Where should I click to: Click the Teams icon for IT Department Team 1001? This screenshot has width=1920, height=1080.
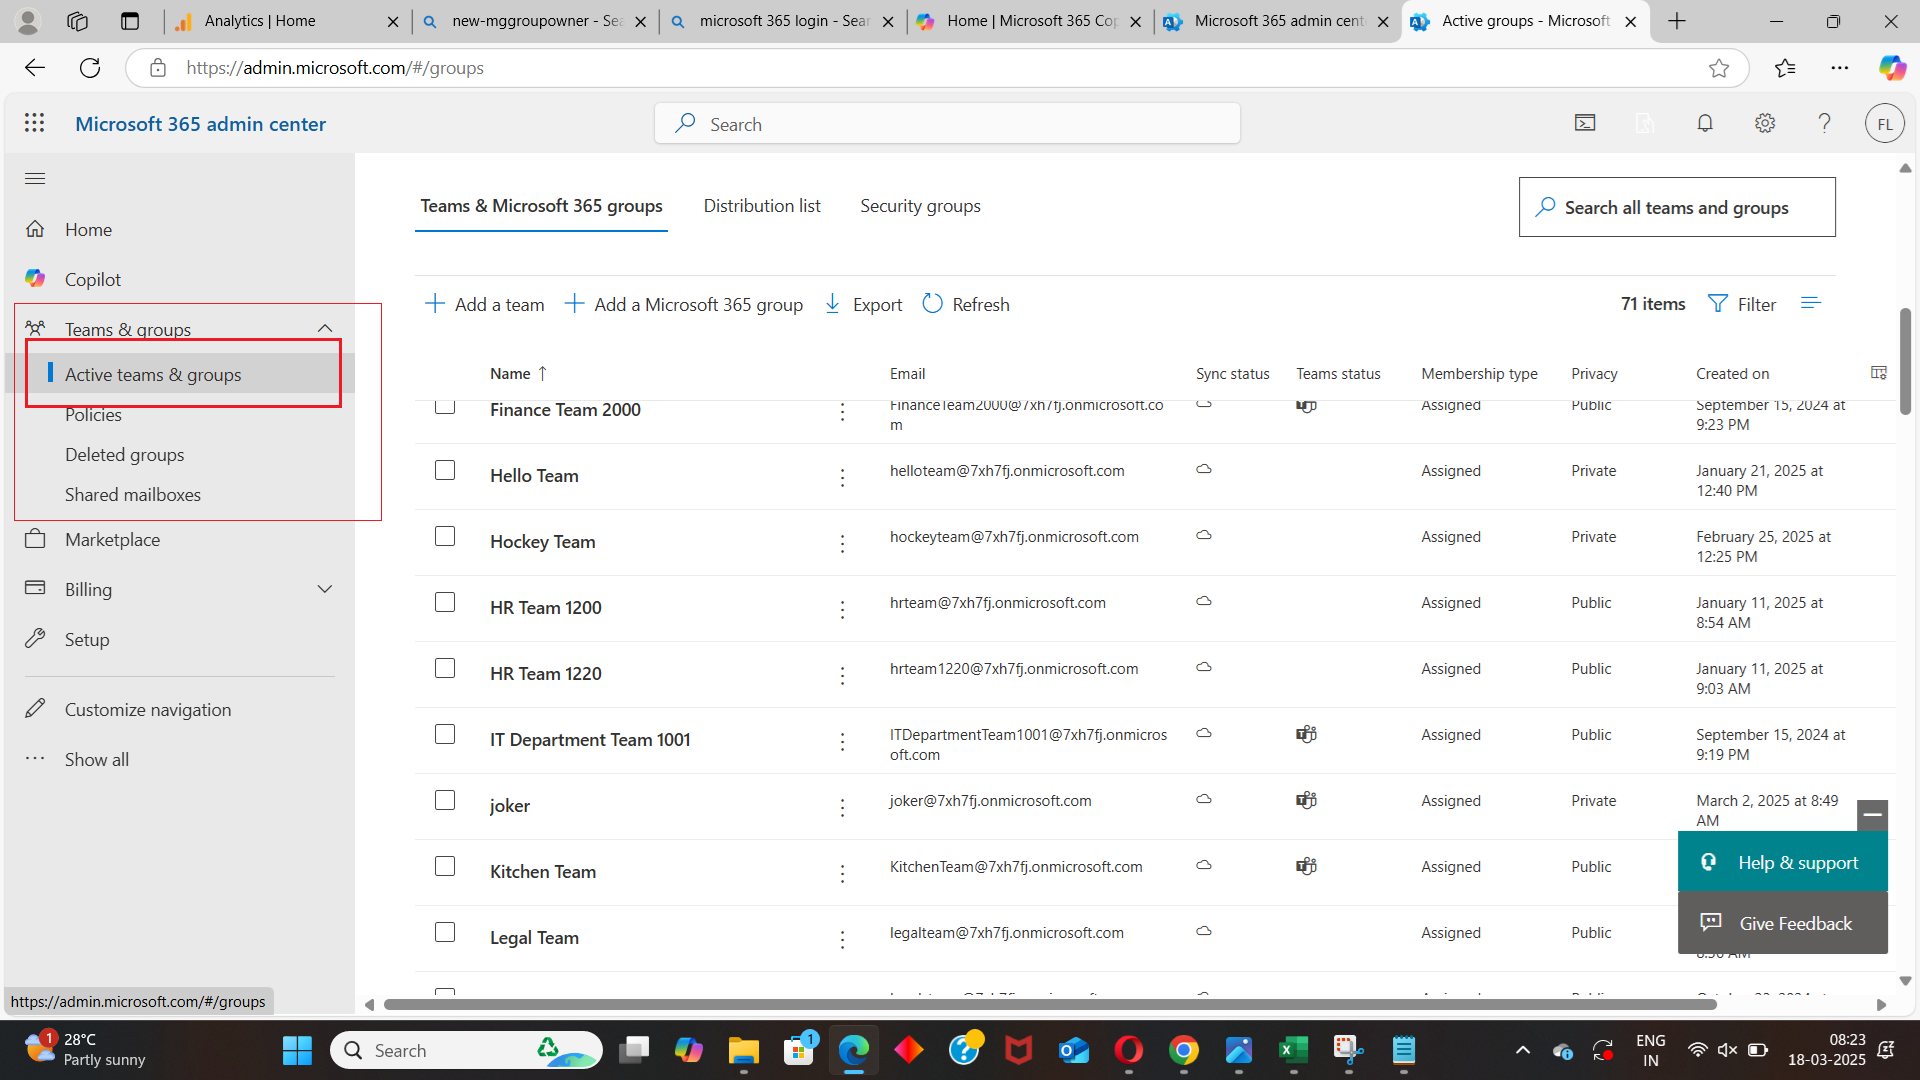[1306, 734]
